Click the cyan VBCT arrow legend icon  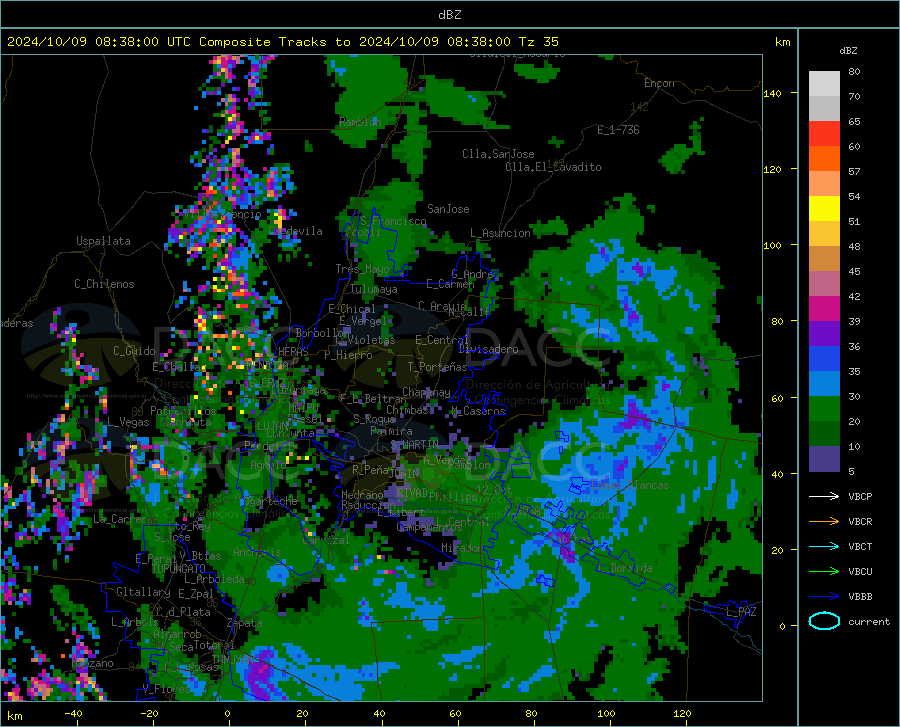(x=824, y=546)
